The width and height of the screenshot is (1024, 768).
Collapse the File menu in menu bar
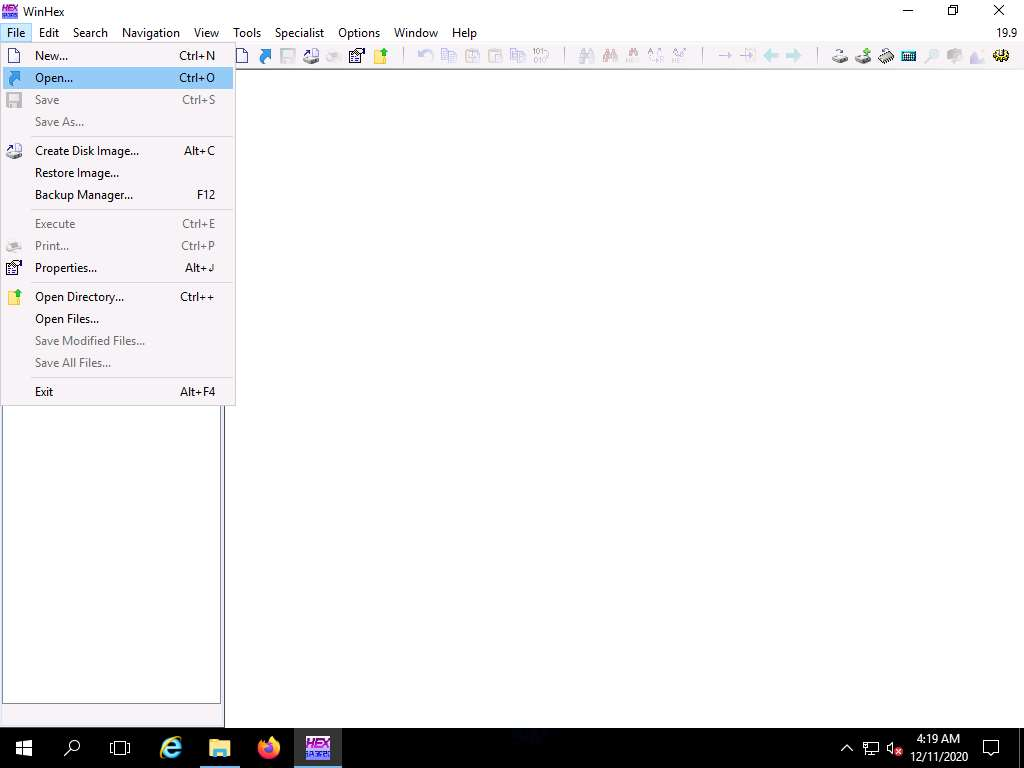tap(16, 33)
